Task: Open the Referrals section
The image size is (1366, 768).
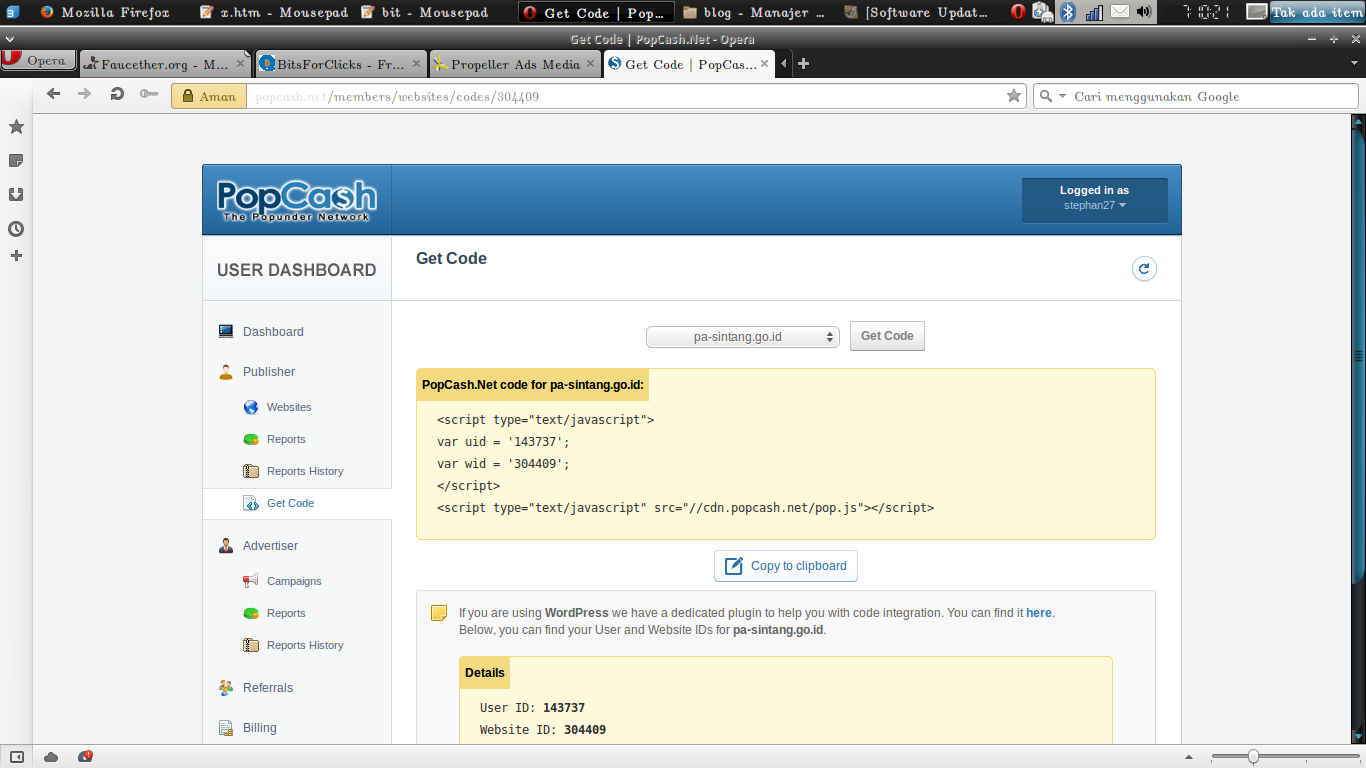Action: tap(268, 688)
